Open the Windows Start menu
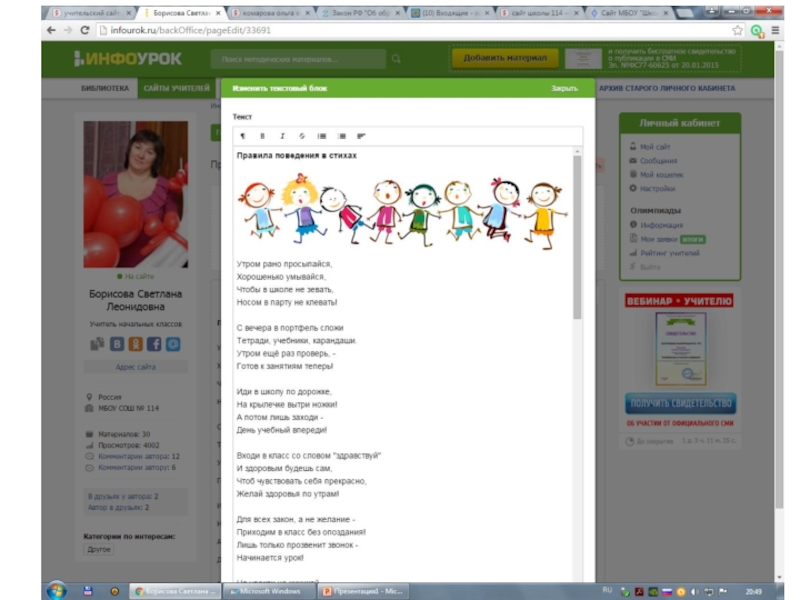The image size is (800, 600). (56, 590)
